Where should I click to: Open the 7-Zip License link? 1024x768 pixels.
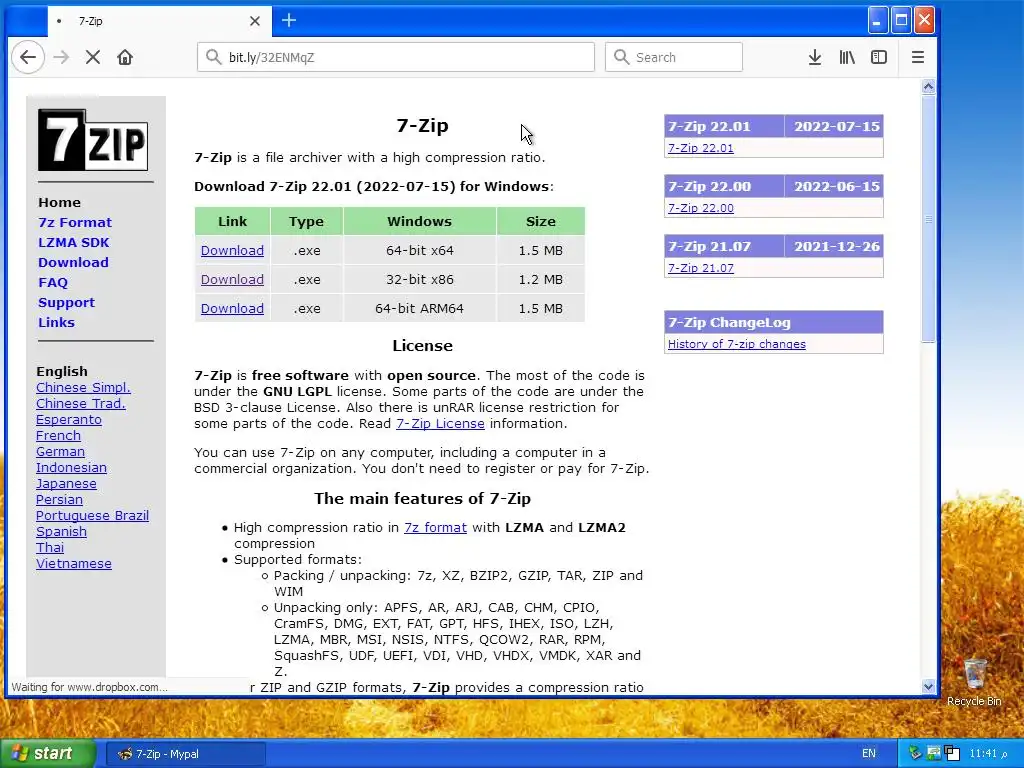pyautogui.click(x=440, y=424)
